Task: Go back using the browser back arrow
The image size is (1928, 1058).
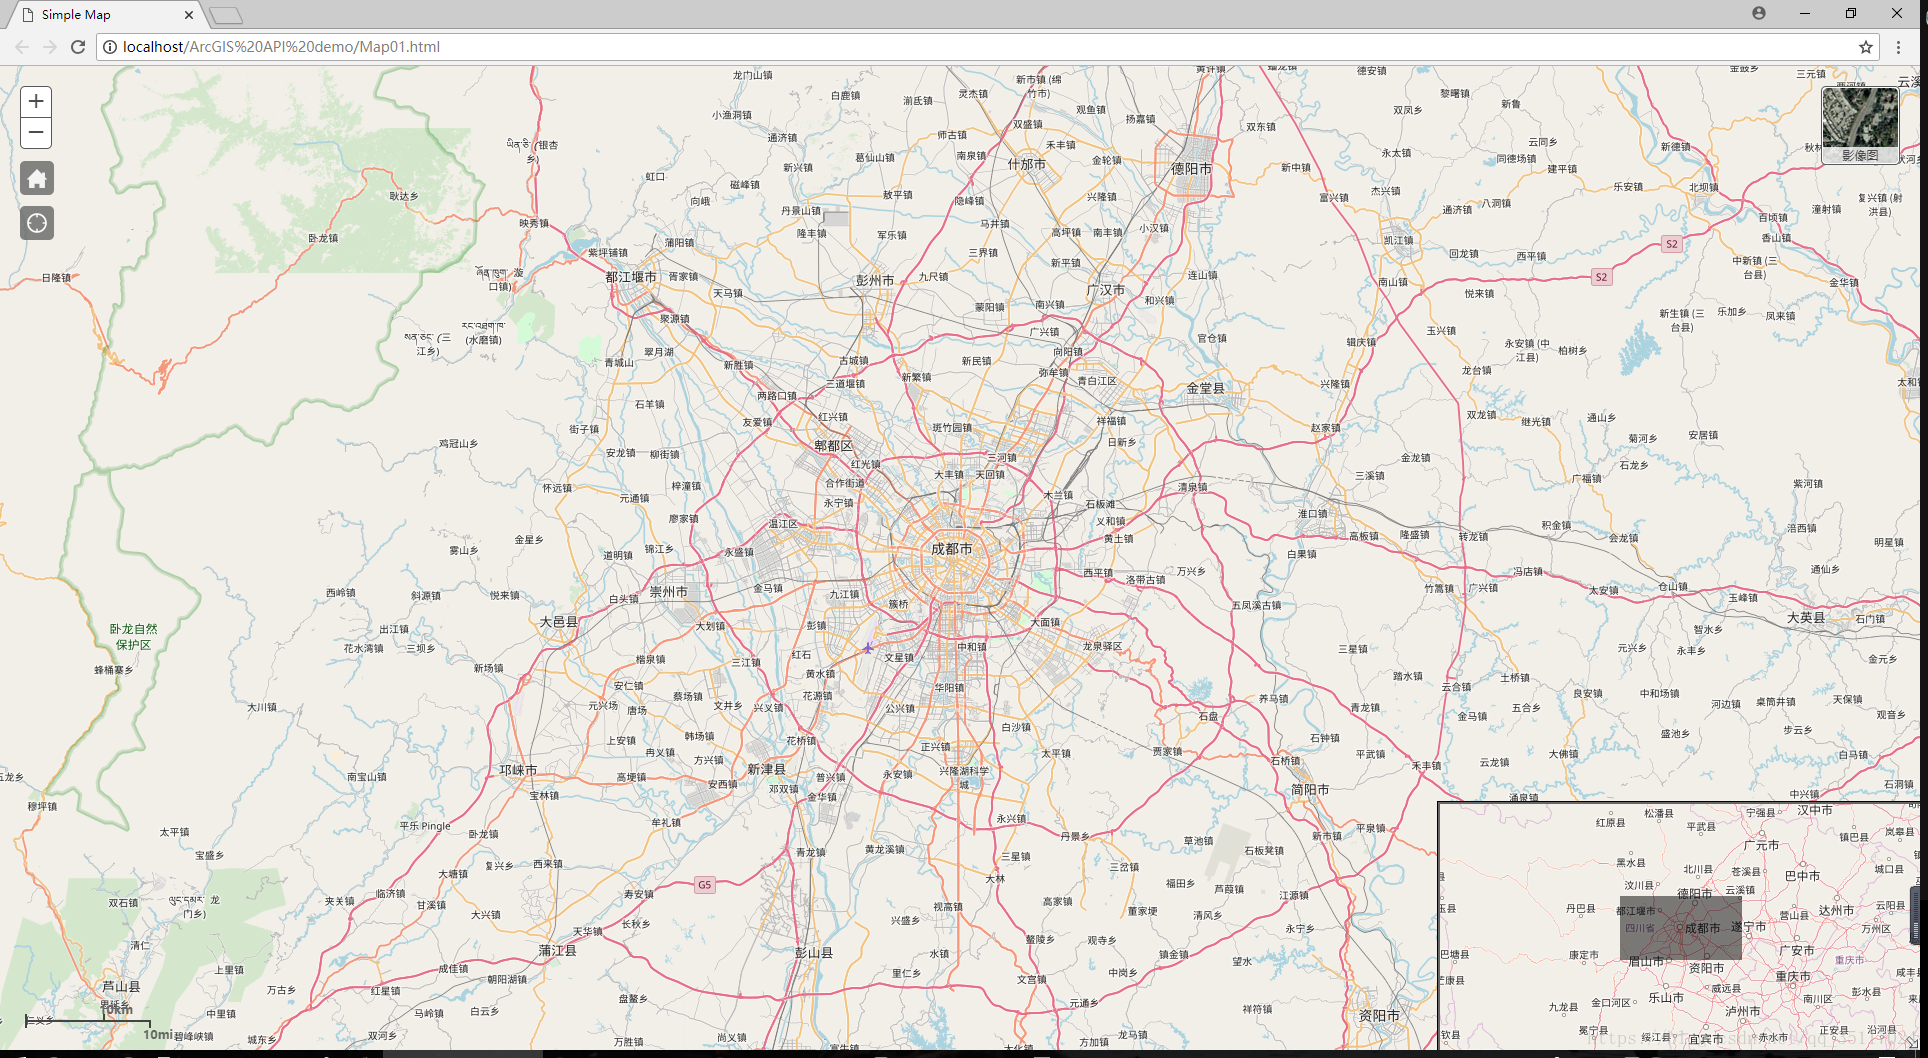Action: 22,47
